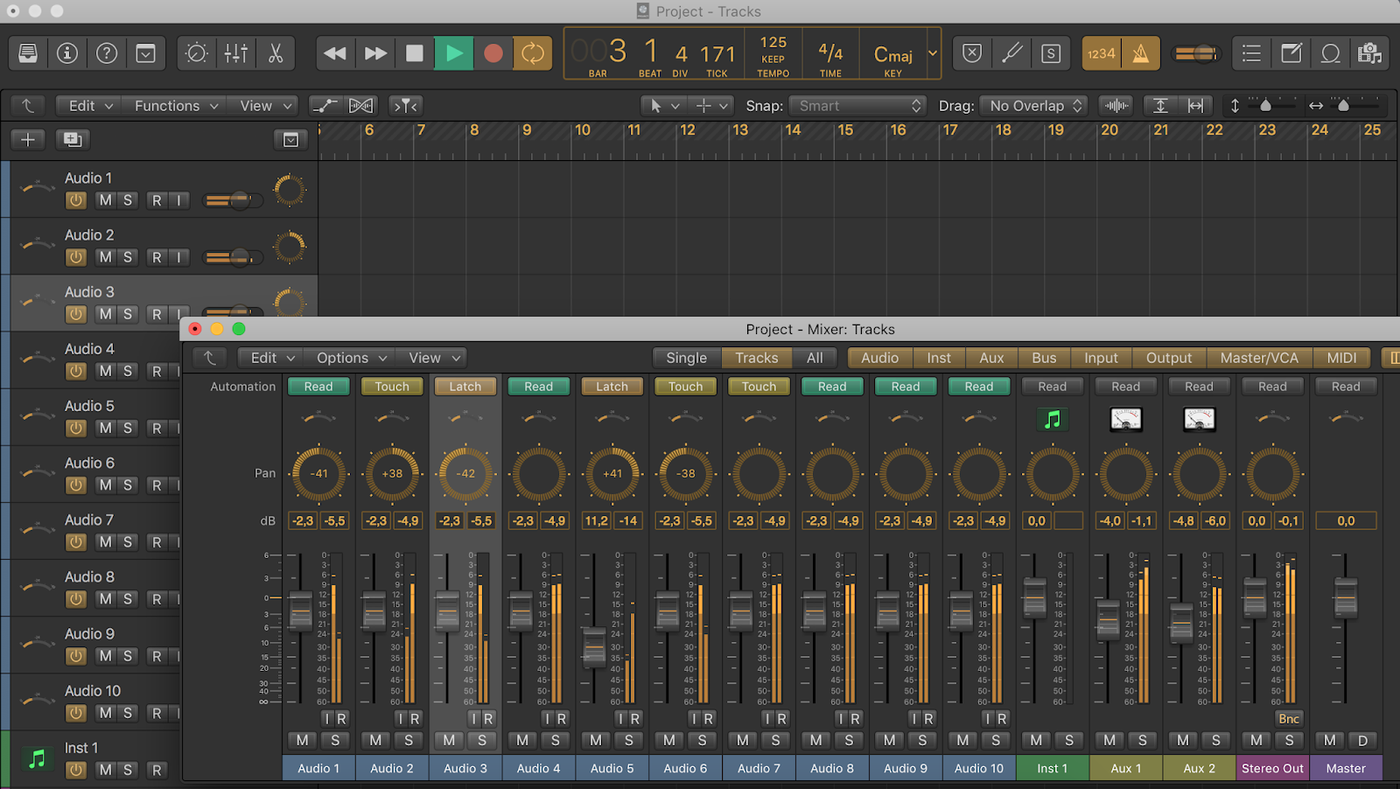Open the Loop Browser icon

pyautogui.click(x=1330, y=53)
